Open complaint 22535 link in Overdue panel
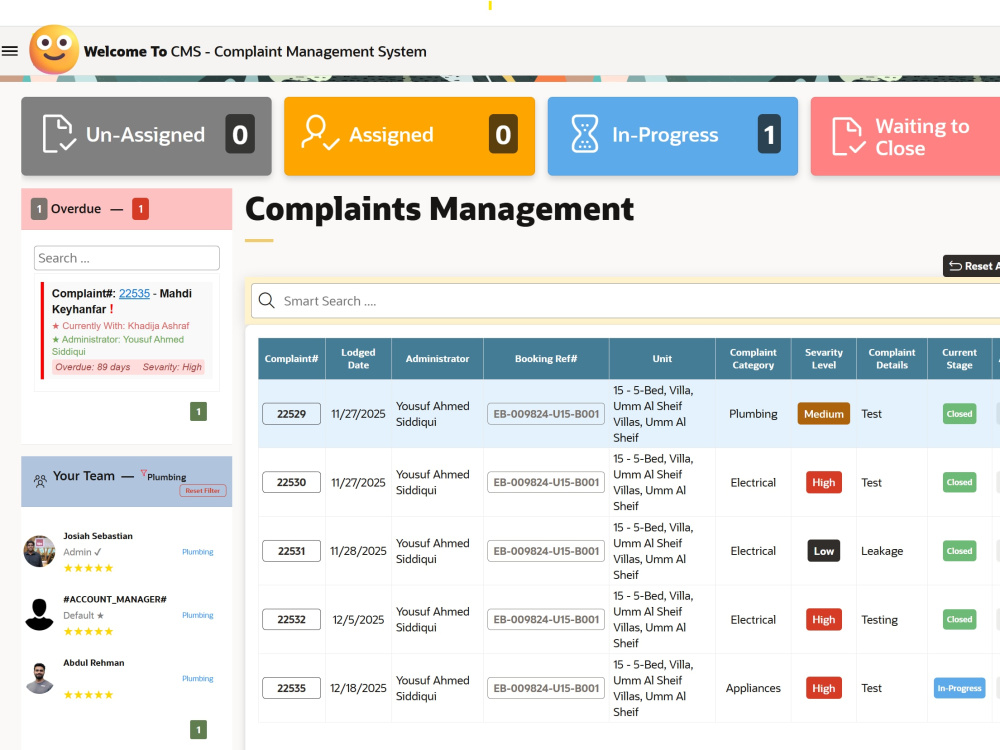The image size is (1000, 750). coord(134,293)
